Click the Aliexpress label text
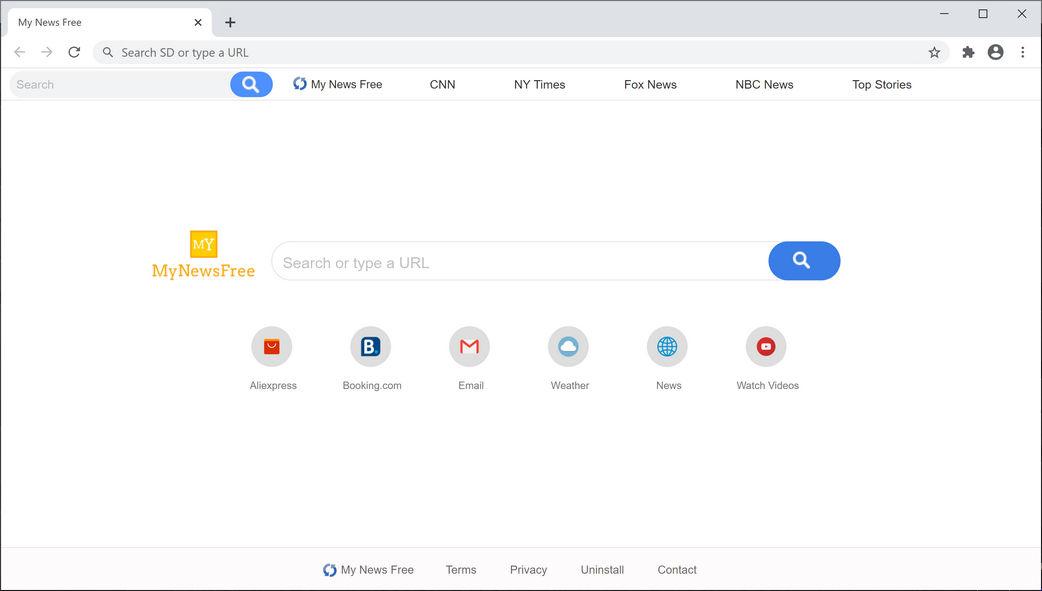Image resolution: width=1042 pixels, height=591 pixels. tap(273, 386)
